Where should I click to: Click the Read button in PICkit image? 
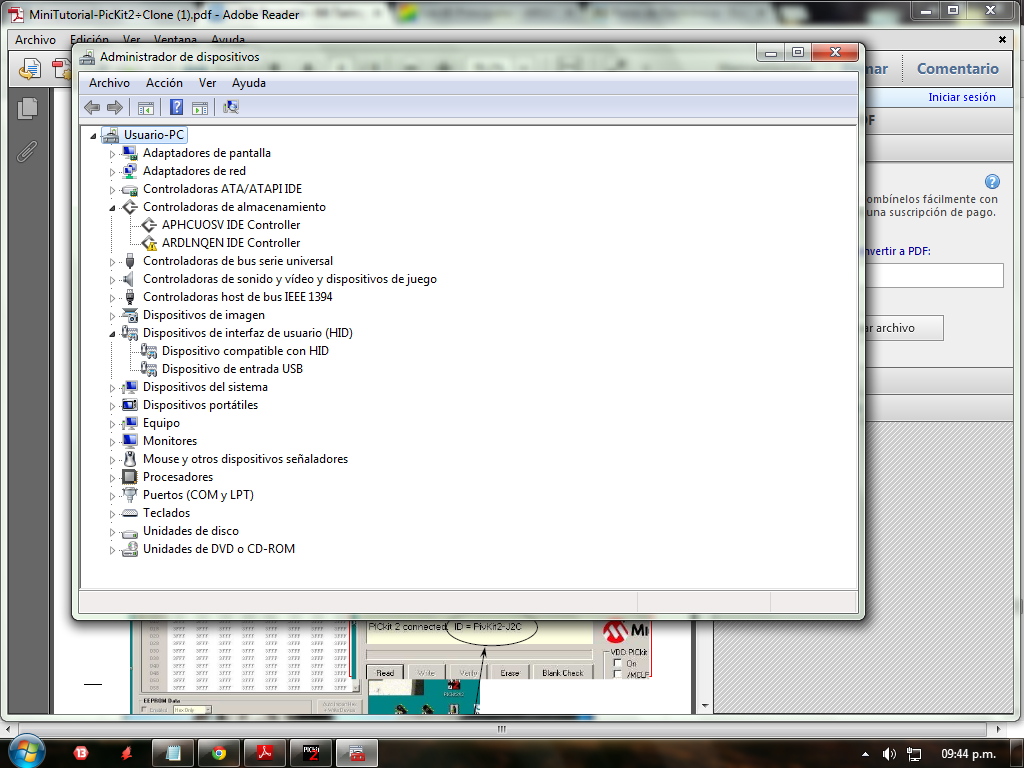385,673
